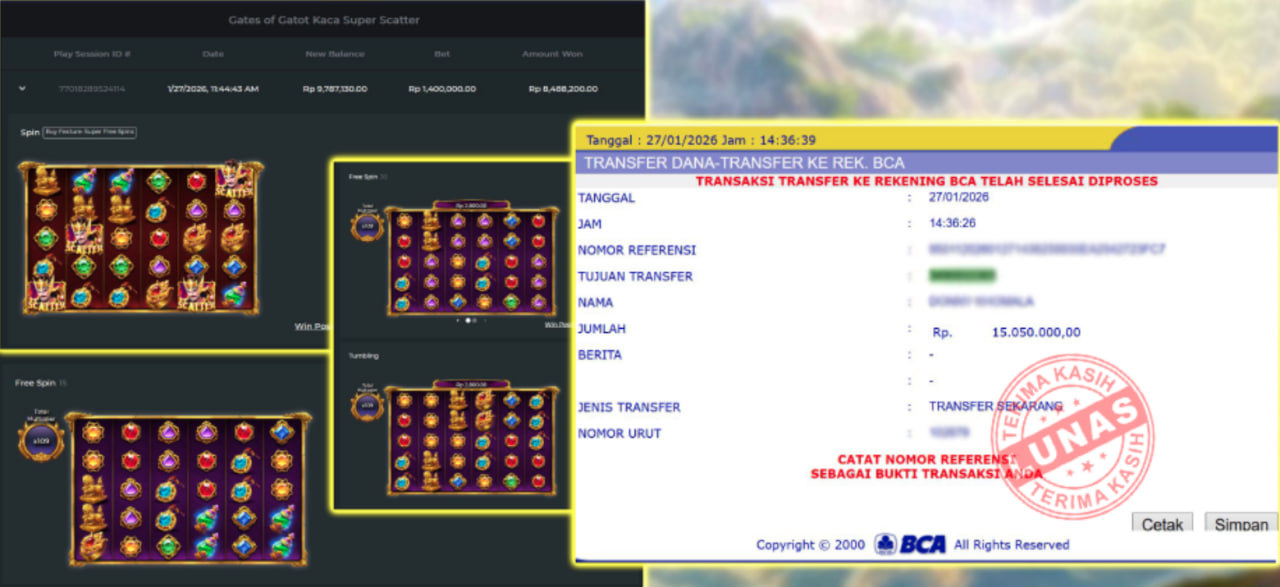Click Total Multiplier badge in yellow-framed Free Spin panel

click(x=367, y=225)
